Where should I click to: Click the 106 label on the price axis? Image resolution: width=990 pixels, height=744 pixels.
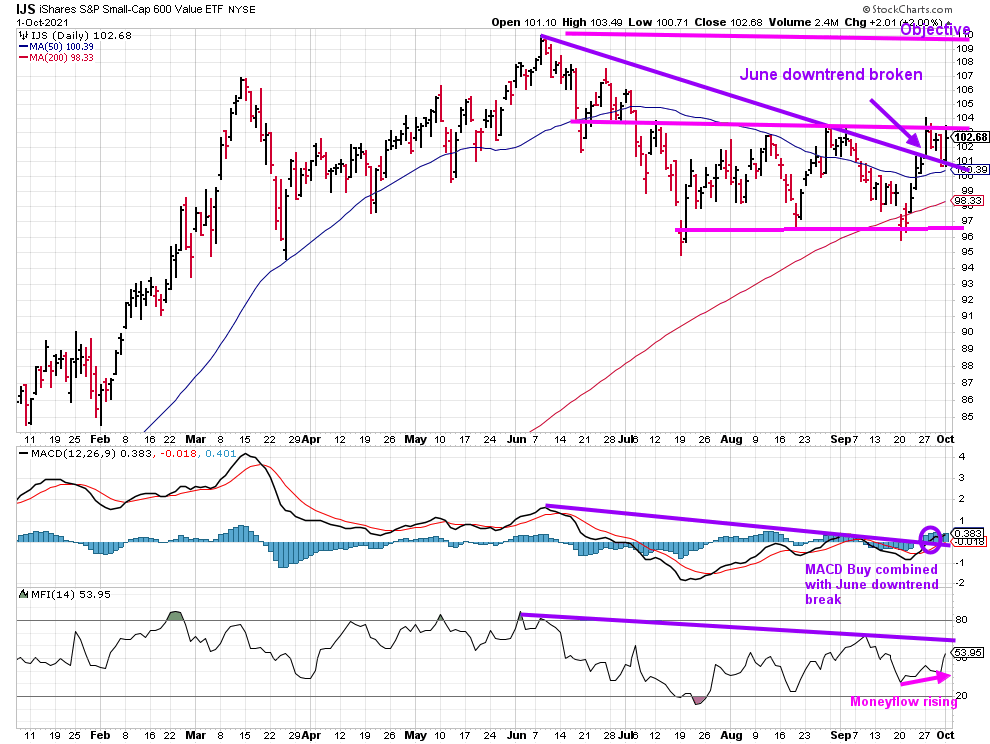click(x=964, y=90)
